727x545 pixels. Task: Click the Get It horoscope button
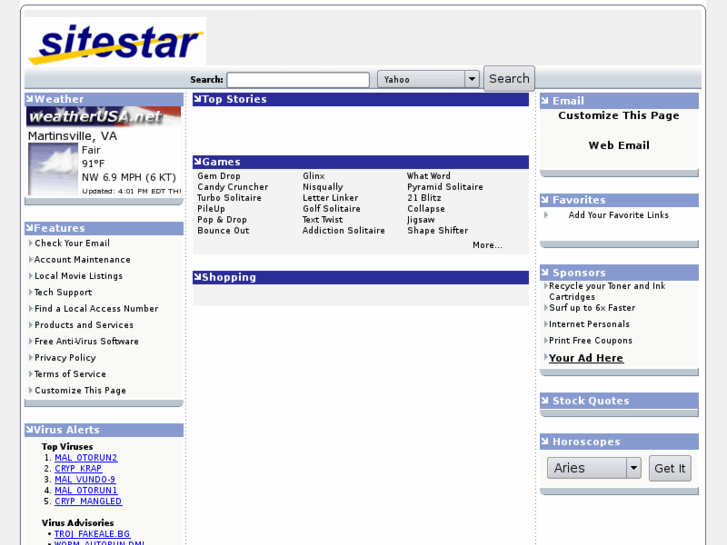(670, 468)
